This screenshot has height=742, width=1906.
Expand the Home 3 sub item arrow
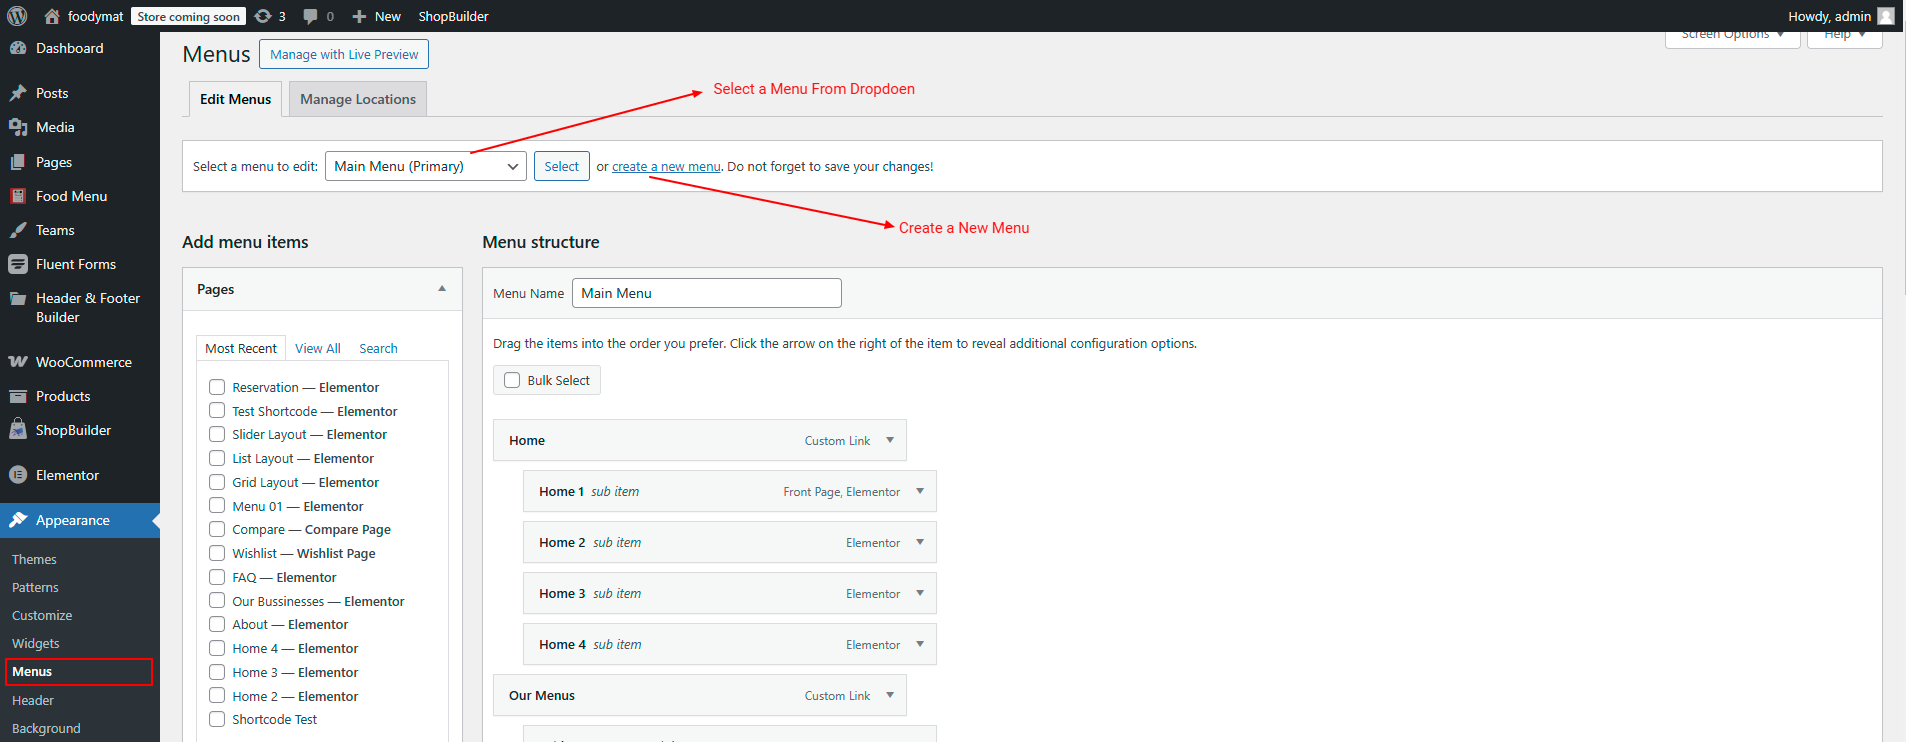coord(920,593)
